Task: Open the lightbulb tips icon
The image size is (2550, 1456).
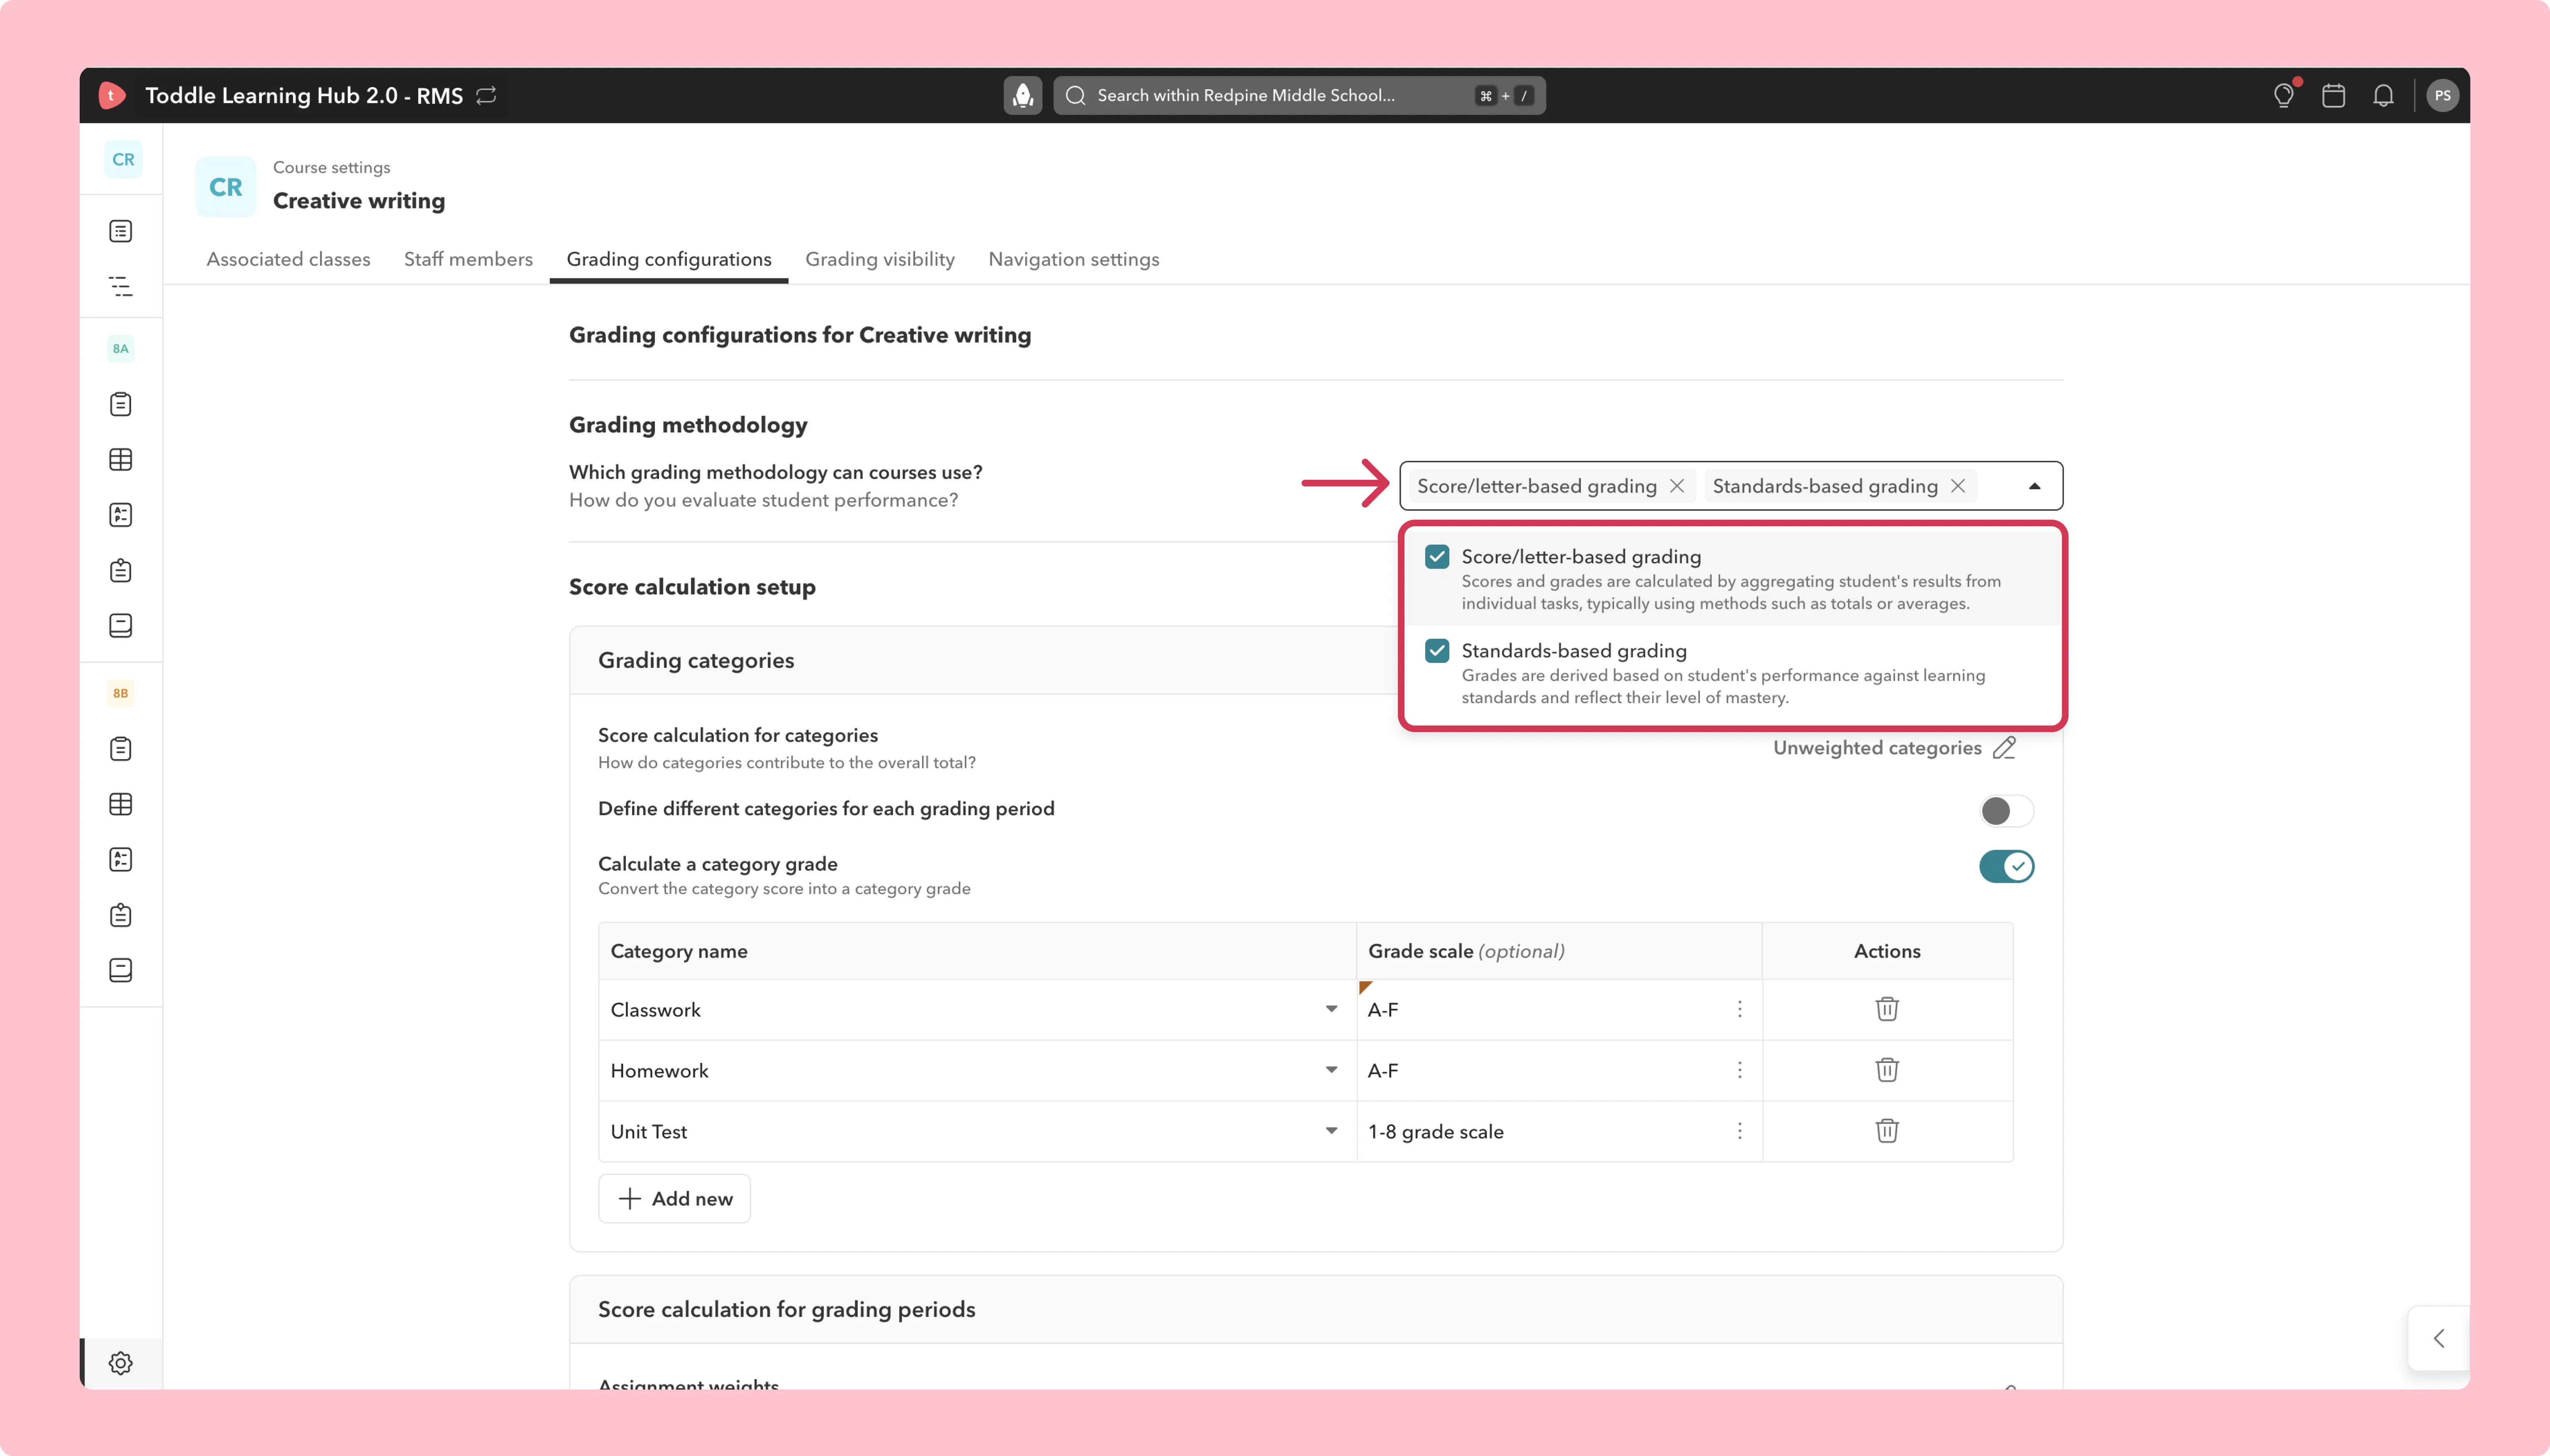Action: click(2284, 95)
